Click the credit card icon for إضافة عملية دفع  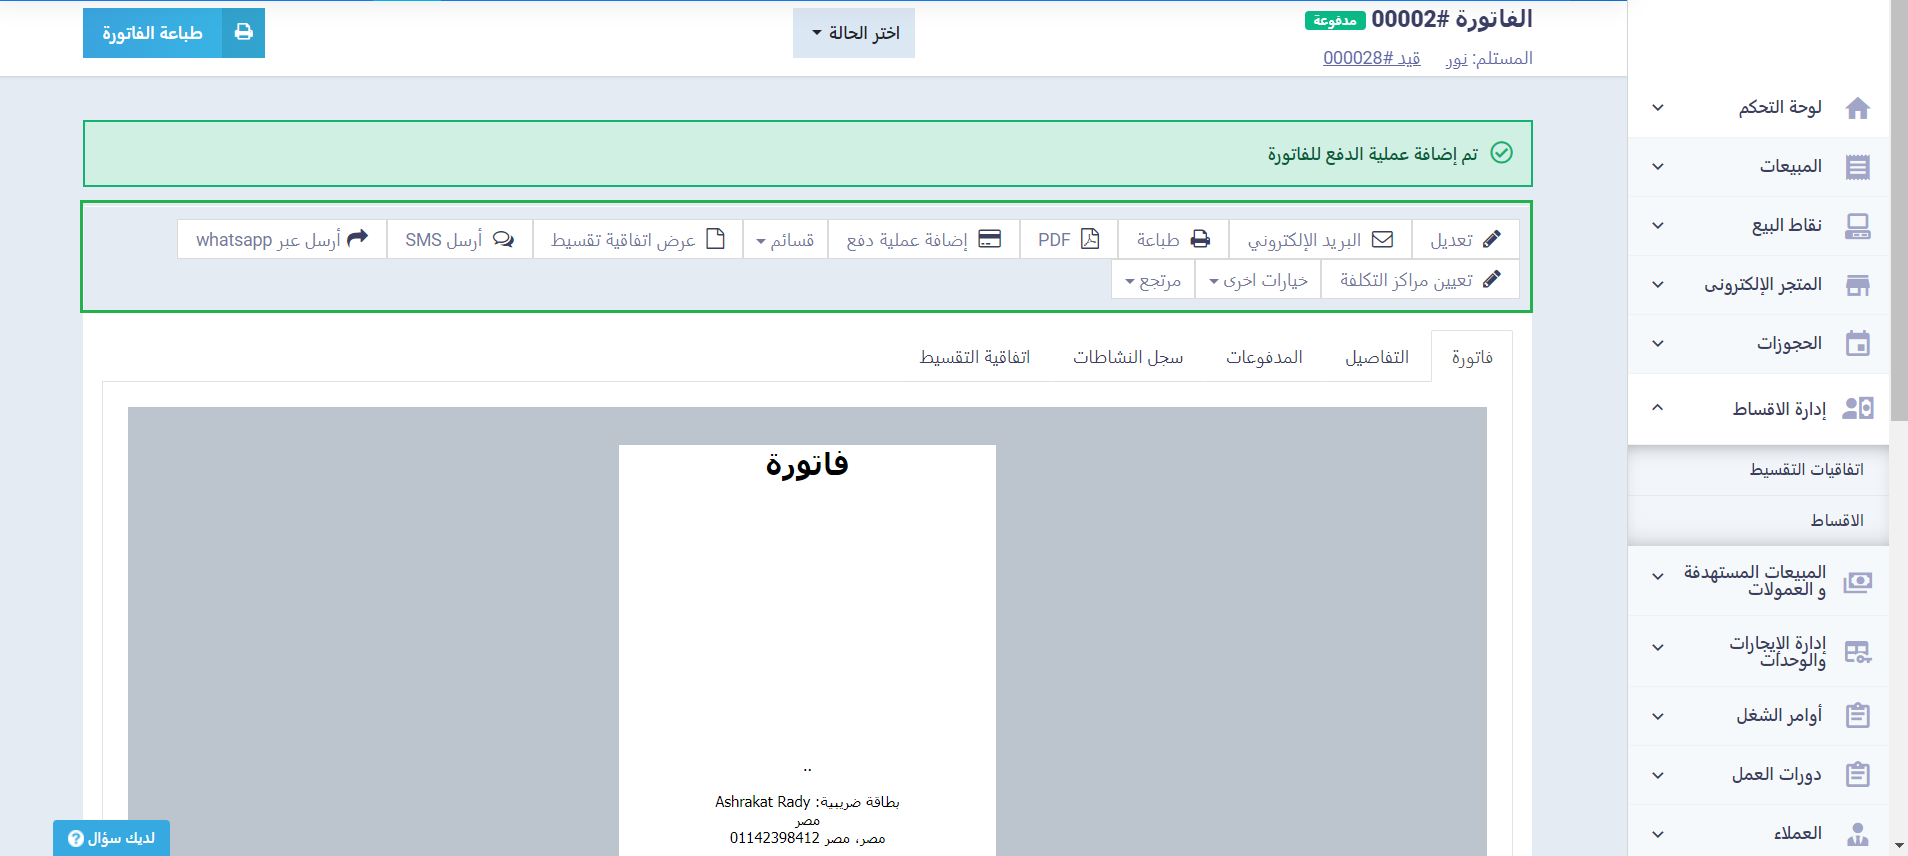coord(989,240)
